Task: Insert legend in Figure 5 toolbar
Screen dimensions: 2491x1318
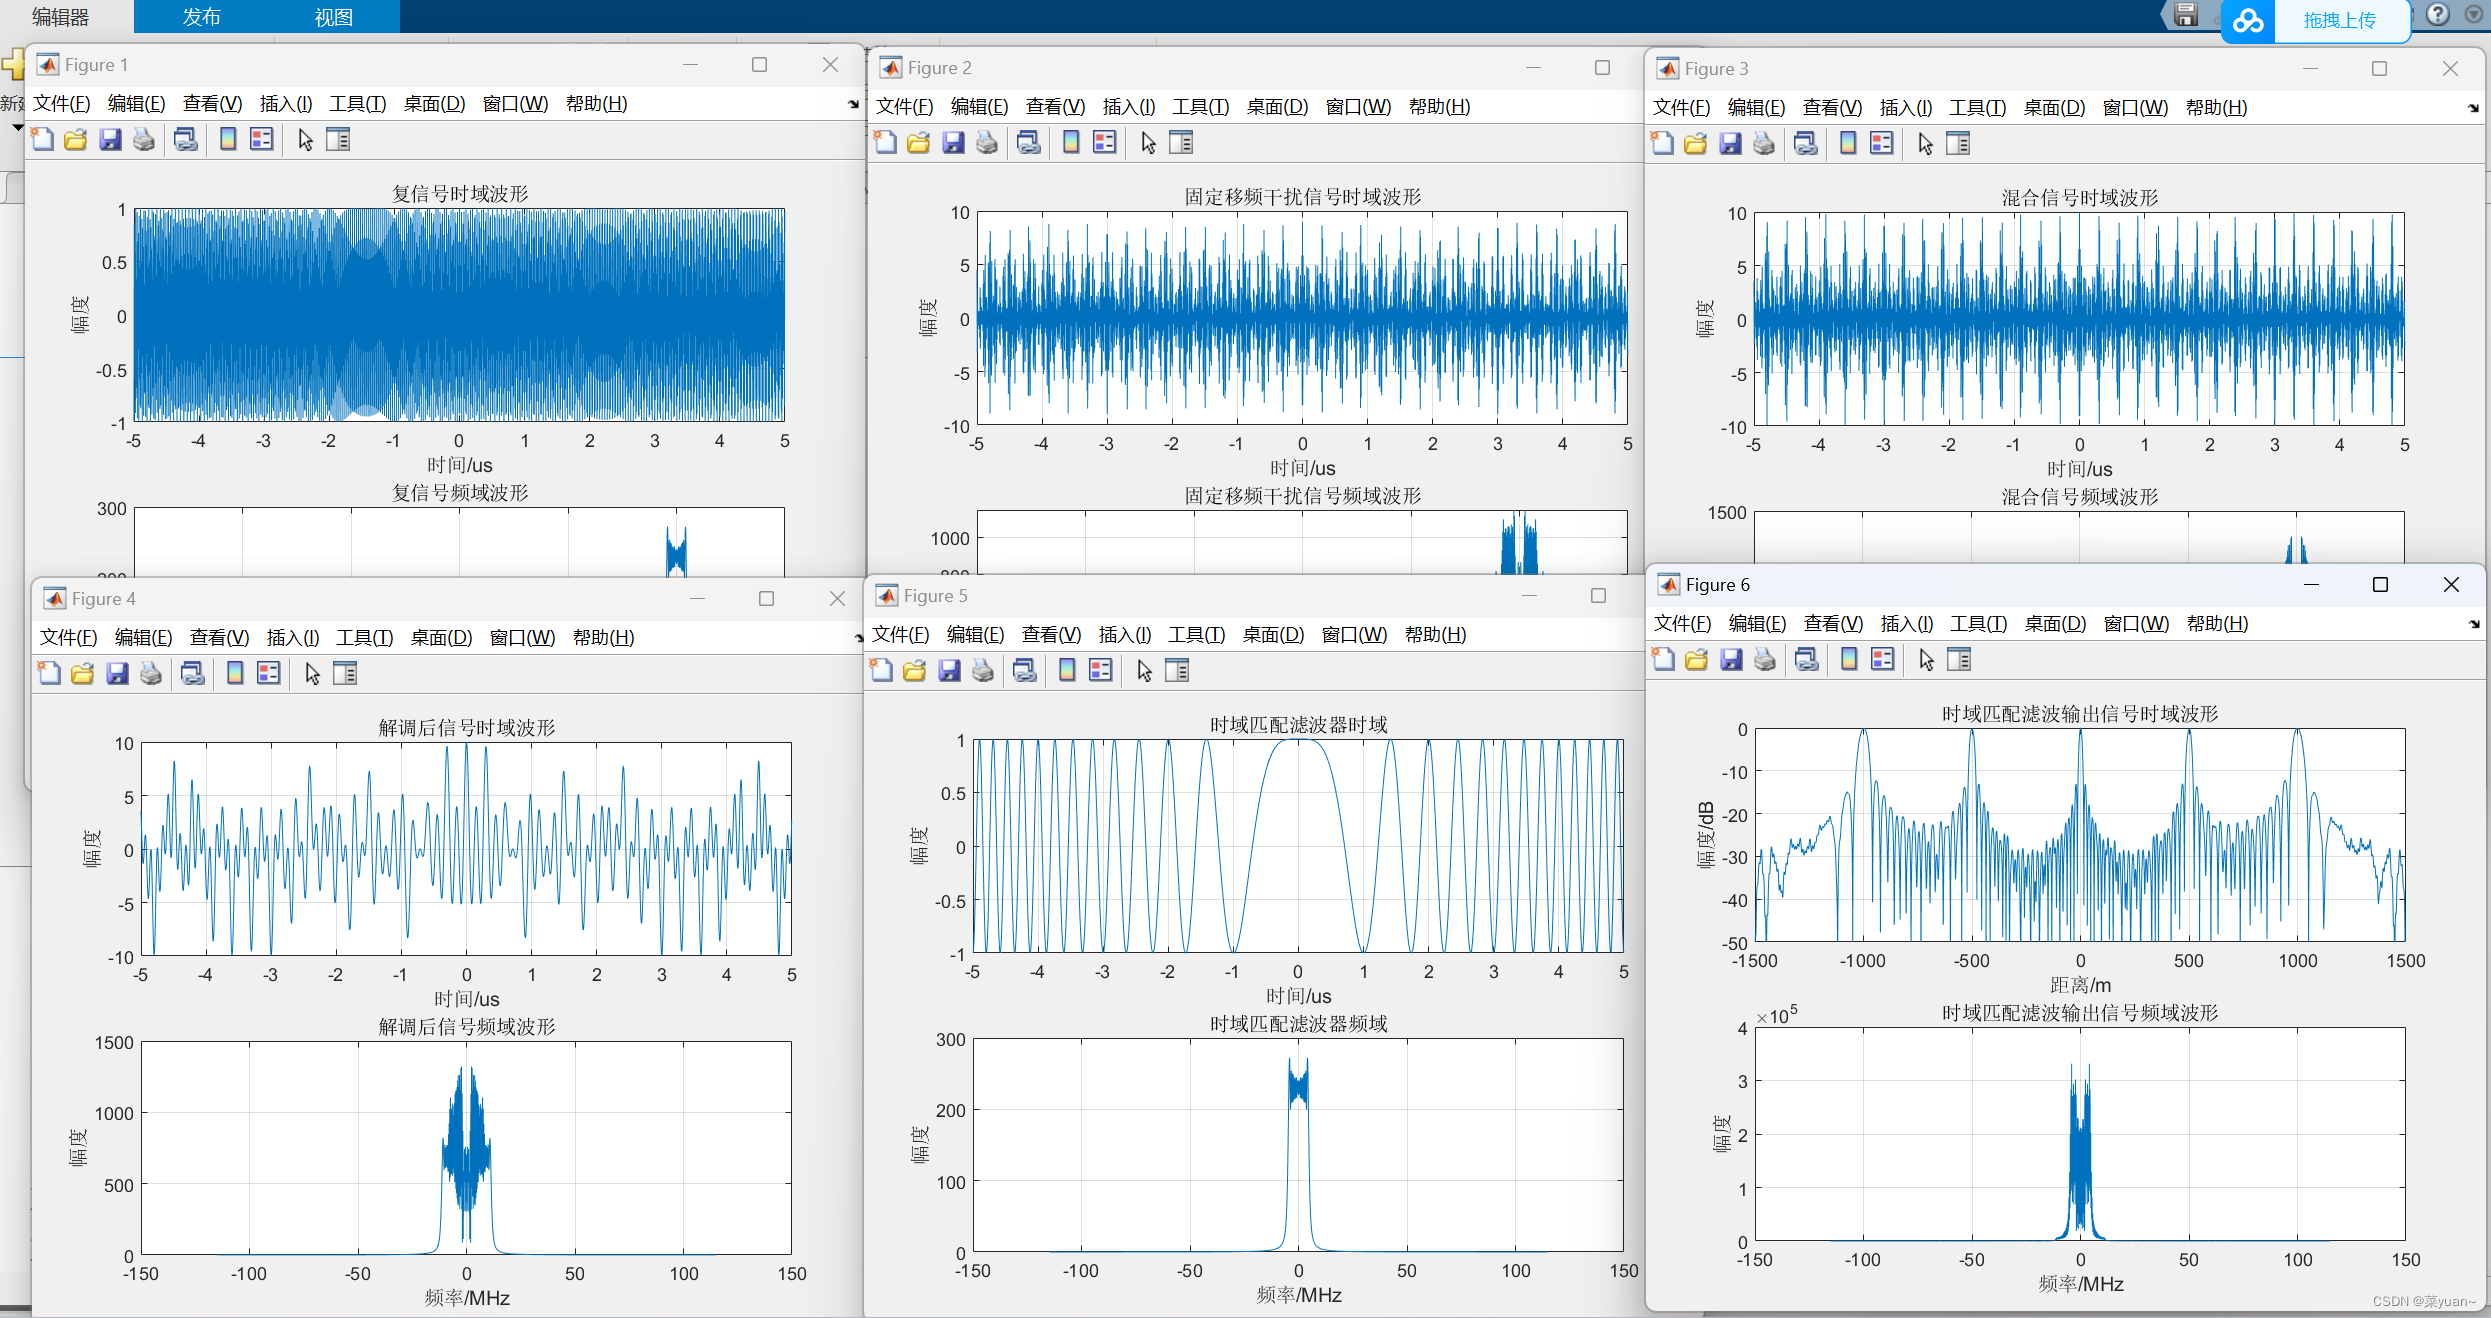Action: pos(1101,671)
